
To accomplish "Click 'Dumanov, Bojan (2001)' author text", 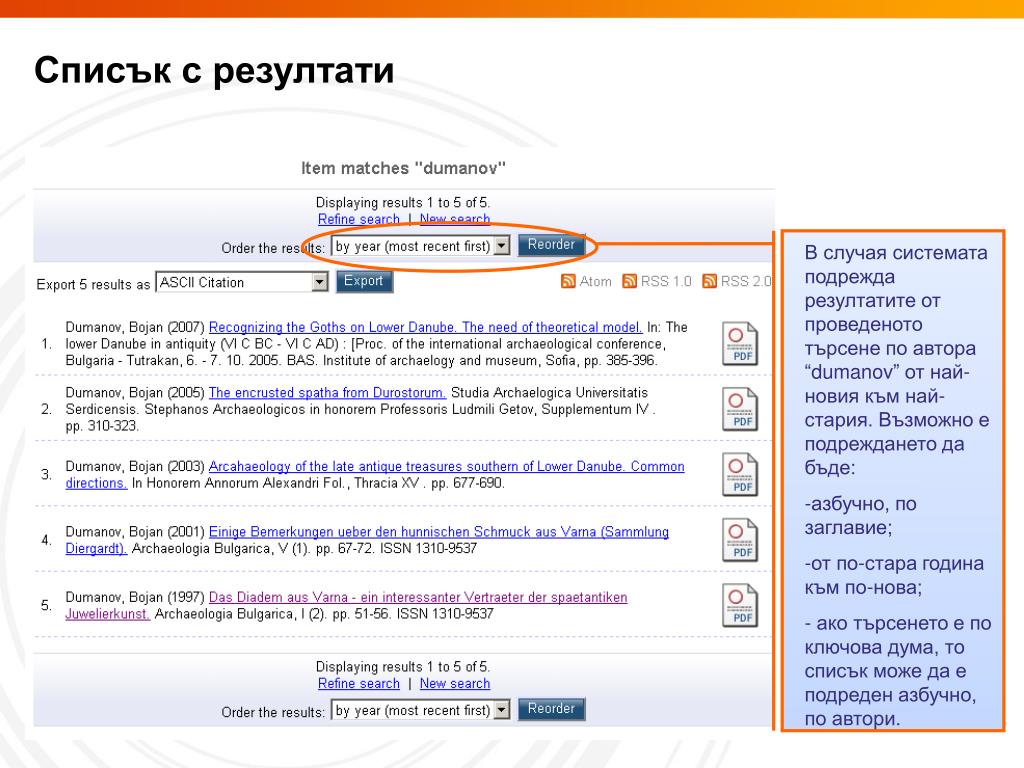I will pyautogui.click(x=135, y=532).
